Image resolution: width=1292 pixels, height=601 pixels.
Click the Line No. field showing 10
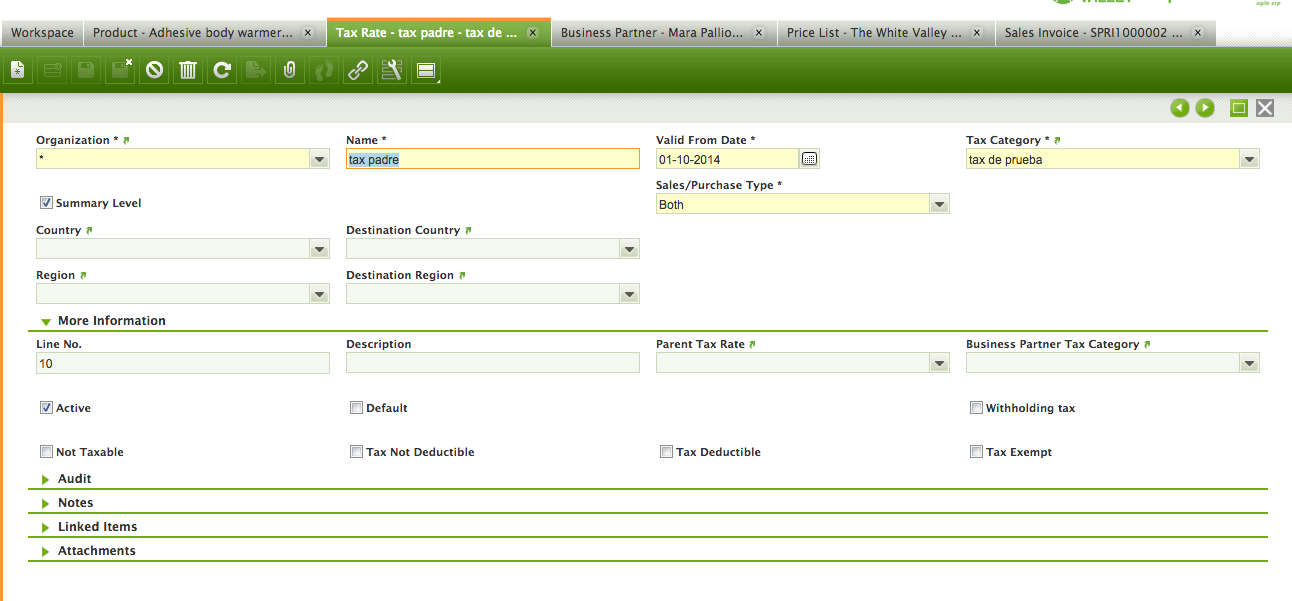tap(183, 364)
